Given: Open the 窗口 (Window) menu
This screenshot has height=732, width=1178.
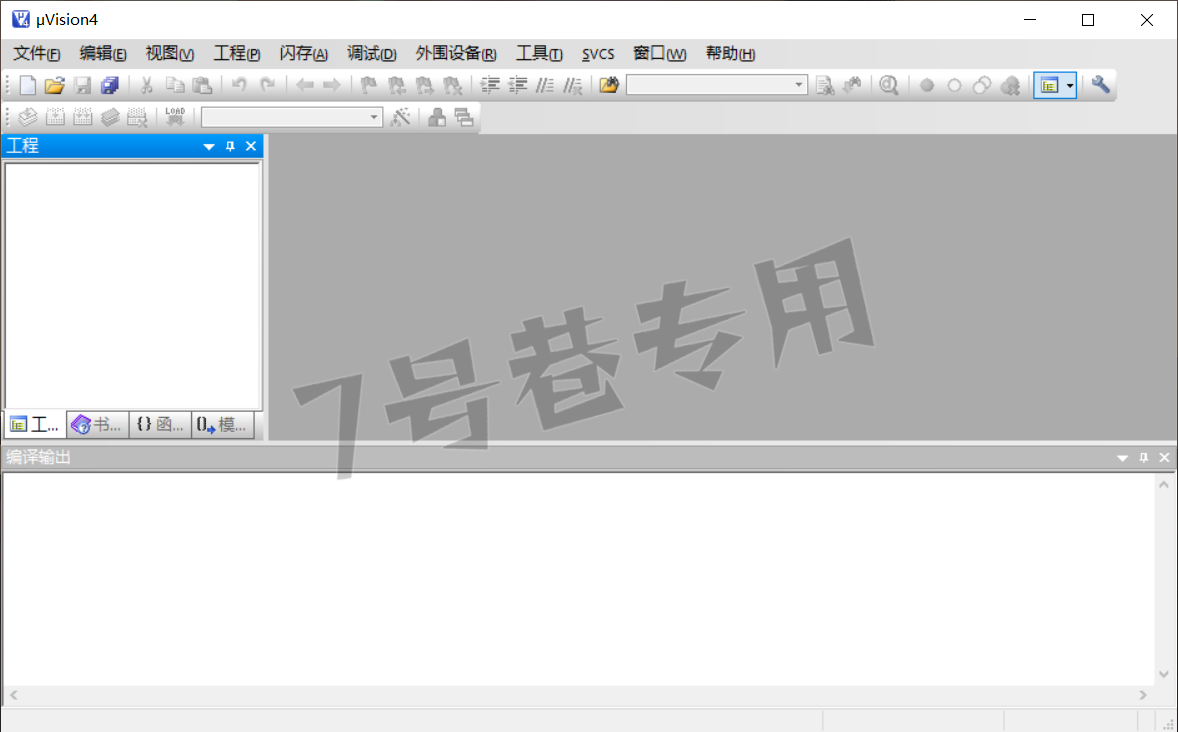Looking at the screenshot, I should click(660, 53).
